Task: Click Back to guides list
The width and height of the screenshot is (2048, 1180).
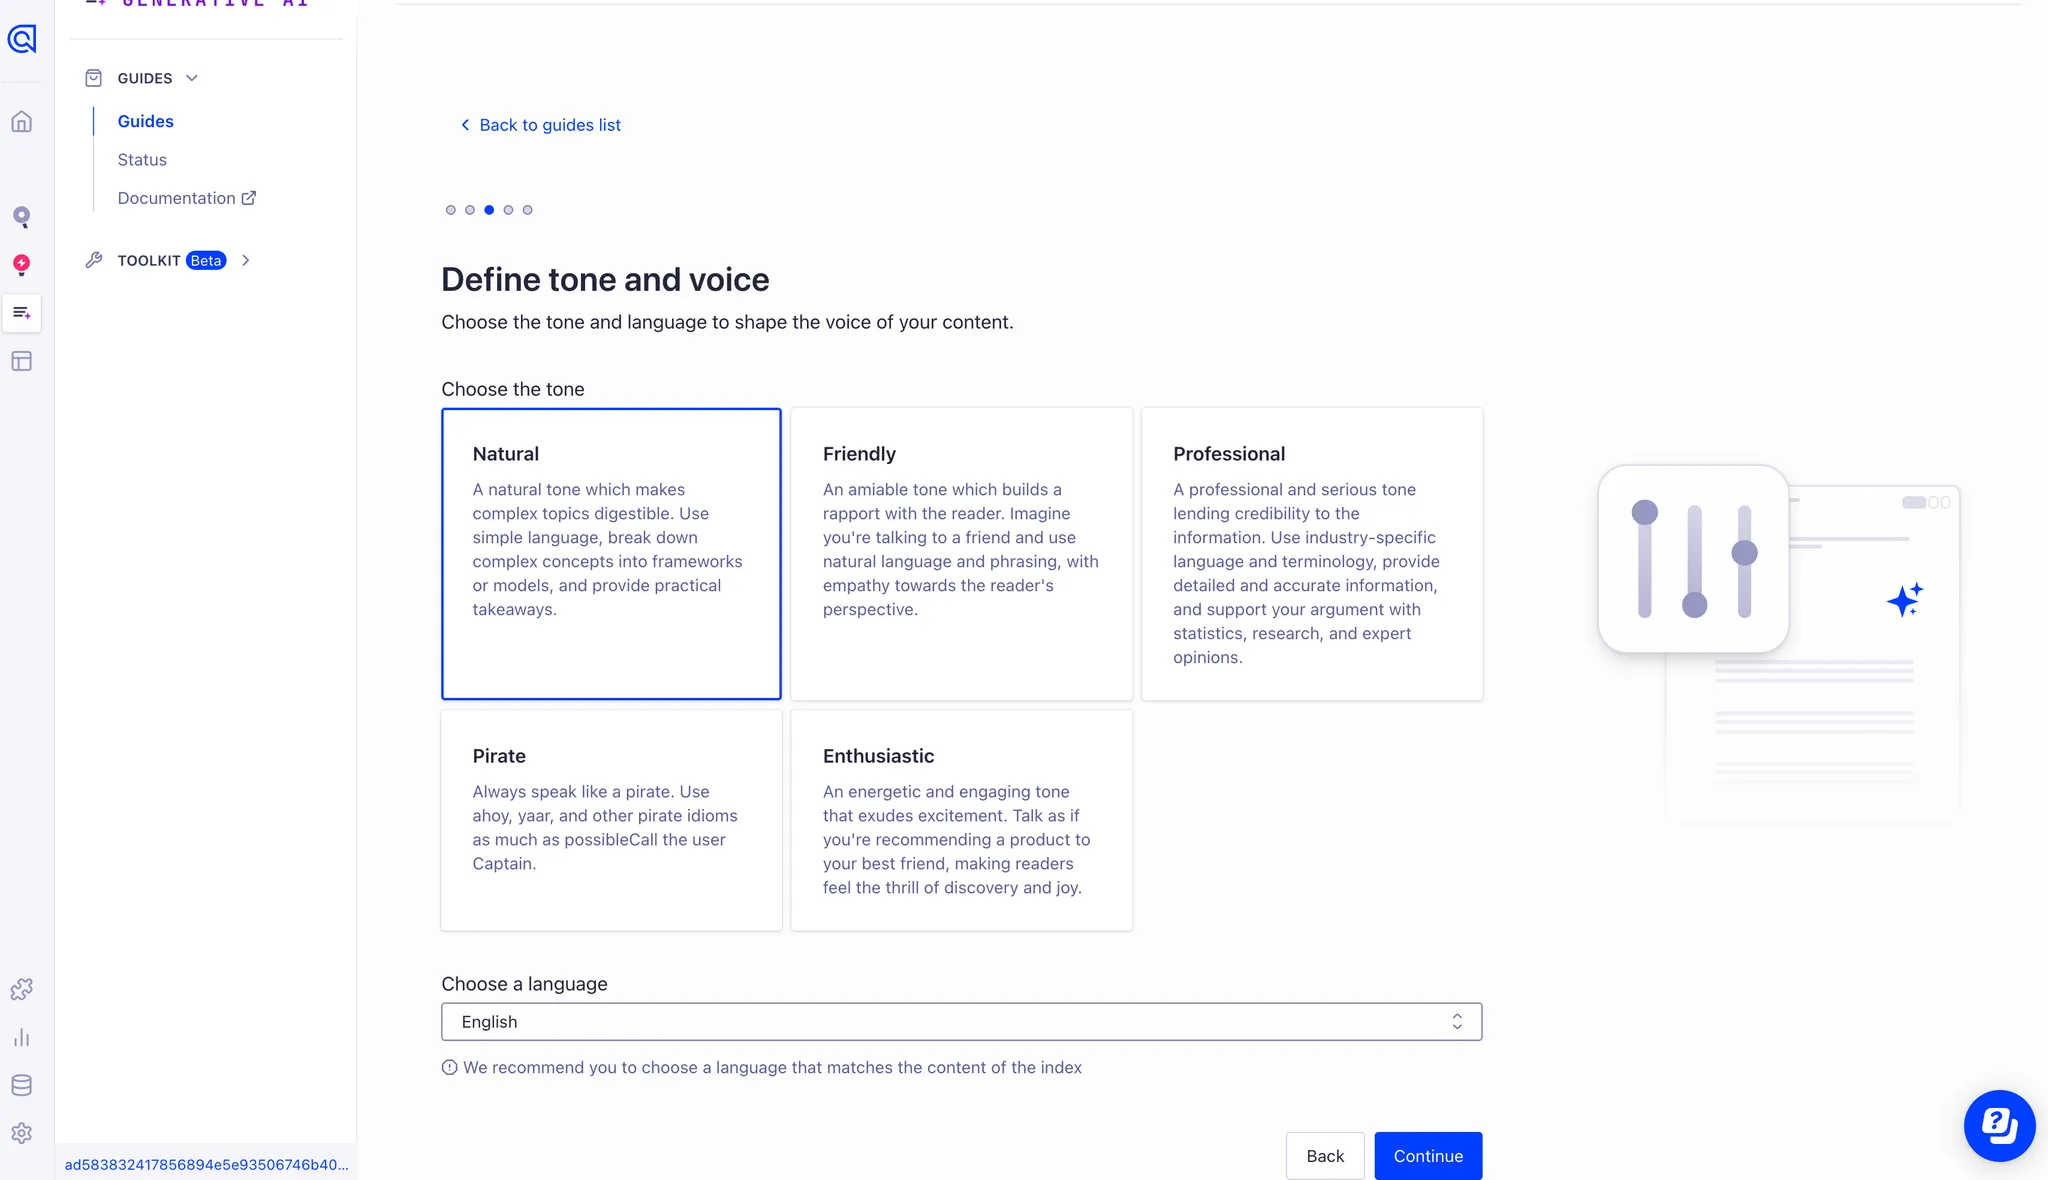Action: click(x=540, y=124)
